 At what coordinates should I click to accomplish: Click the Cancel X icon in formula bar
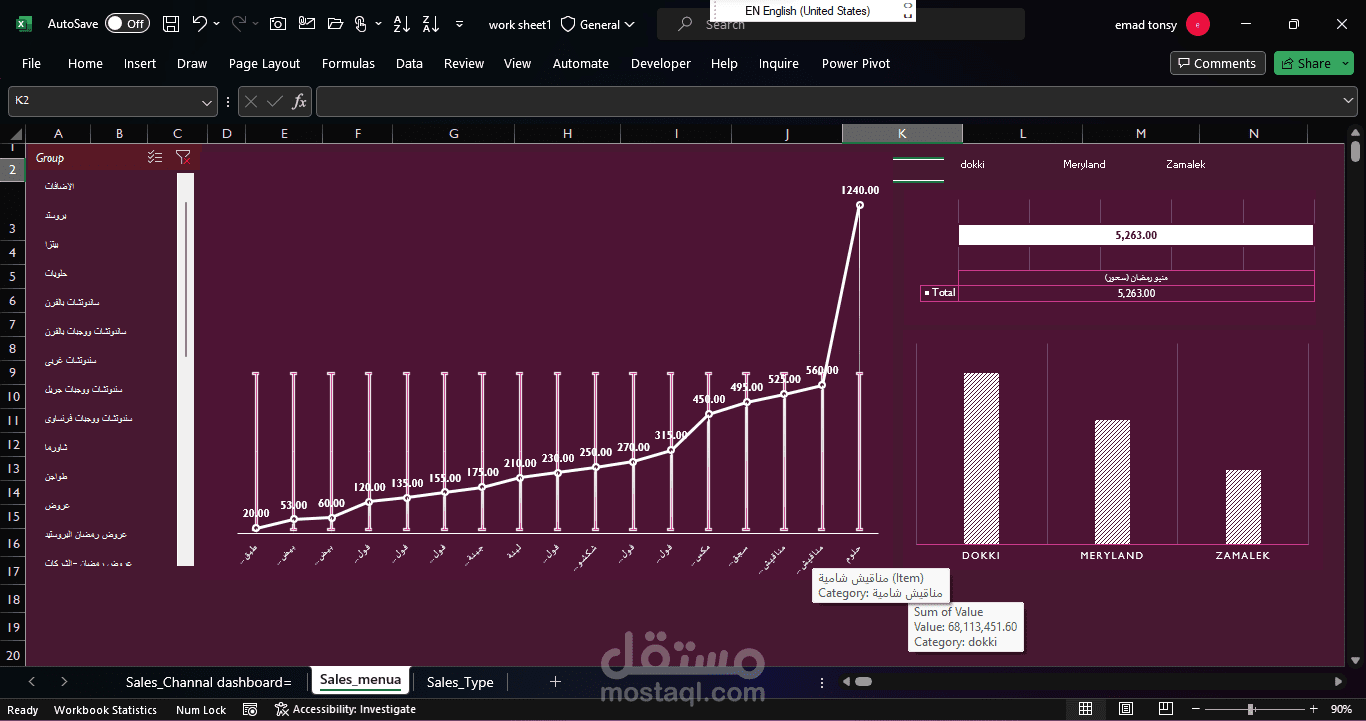(251, 101)
